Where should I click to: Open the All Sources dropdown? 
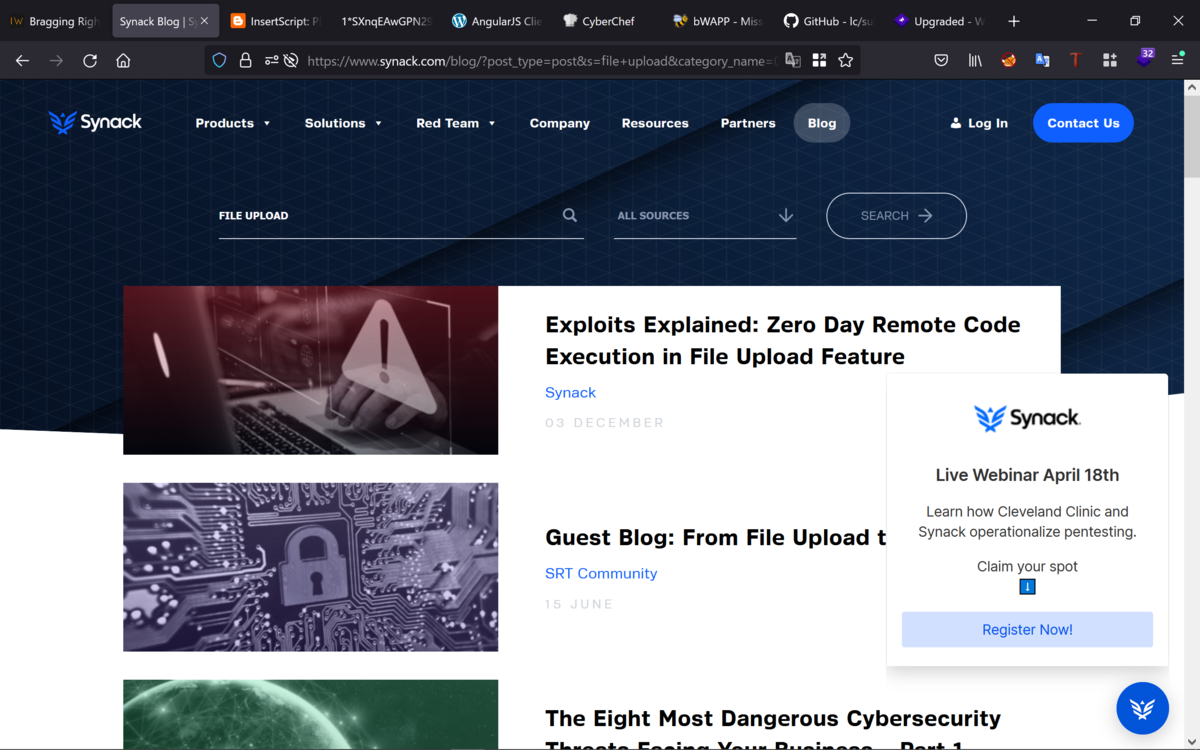point(705,216)
